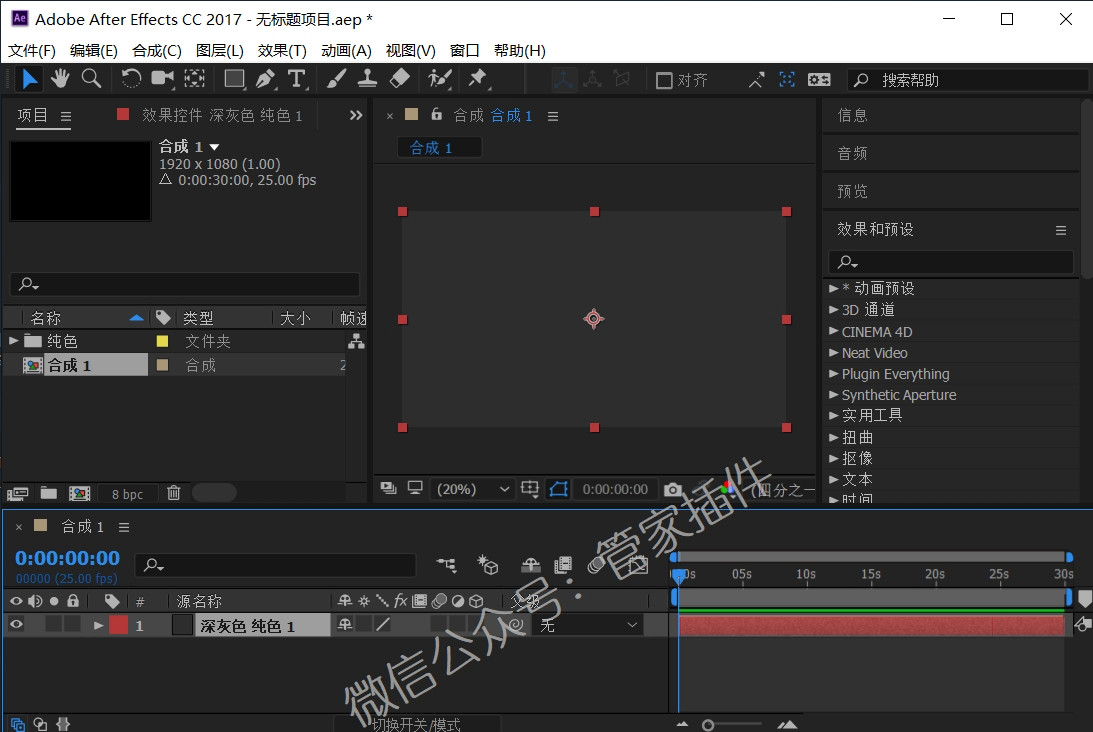
Task: Toggle lock on the composition viewer tab
Action: (436, 114)
